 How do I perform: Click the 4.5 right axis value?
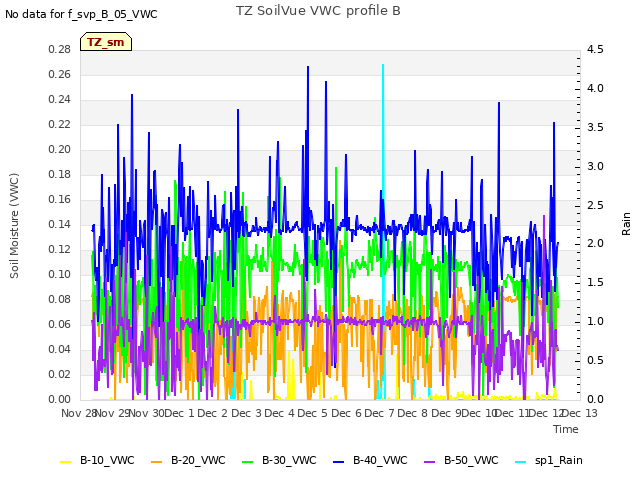point(595,50)
